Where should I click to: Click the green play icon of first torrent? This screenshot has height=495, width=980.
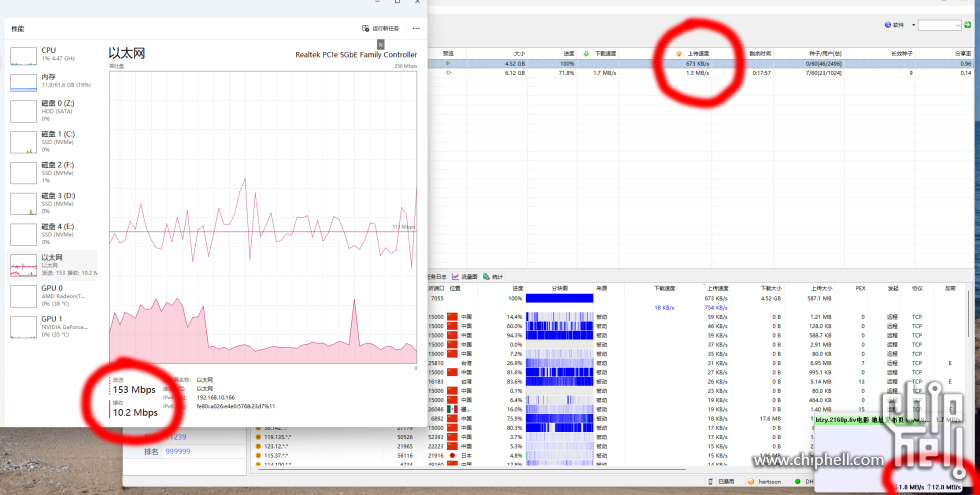(x=448, y=63)
